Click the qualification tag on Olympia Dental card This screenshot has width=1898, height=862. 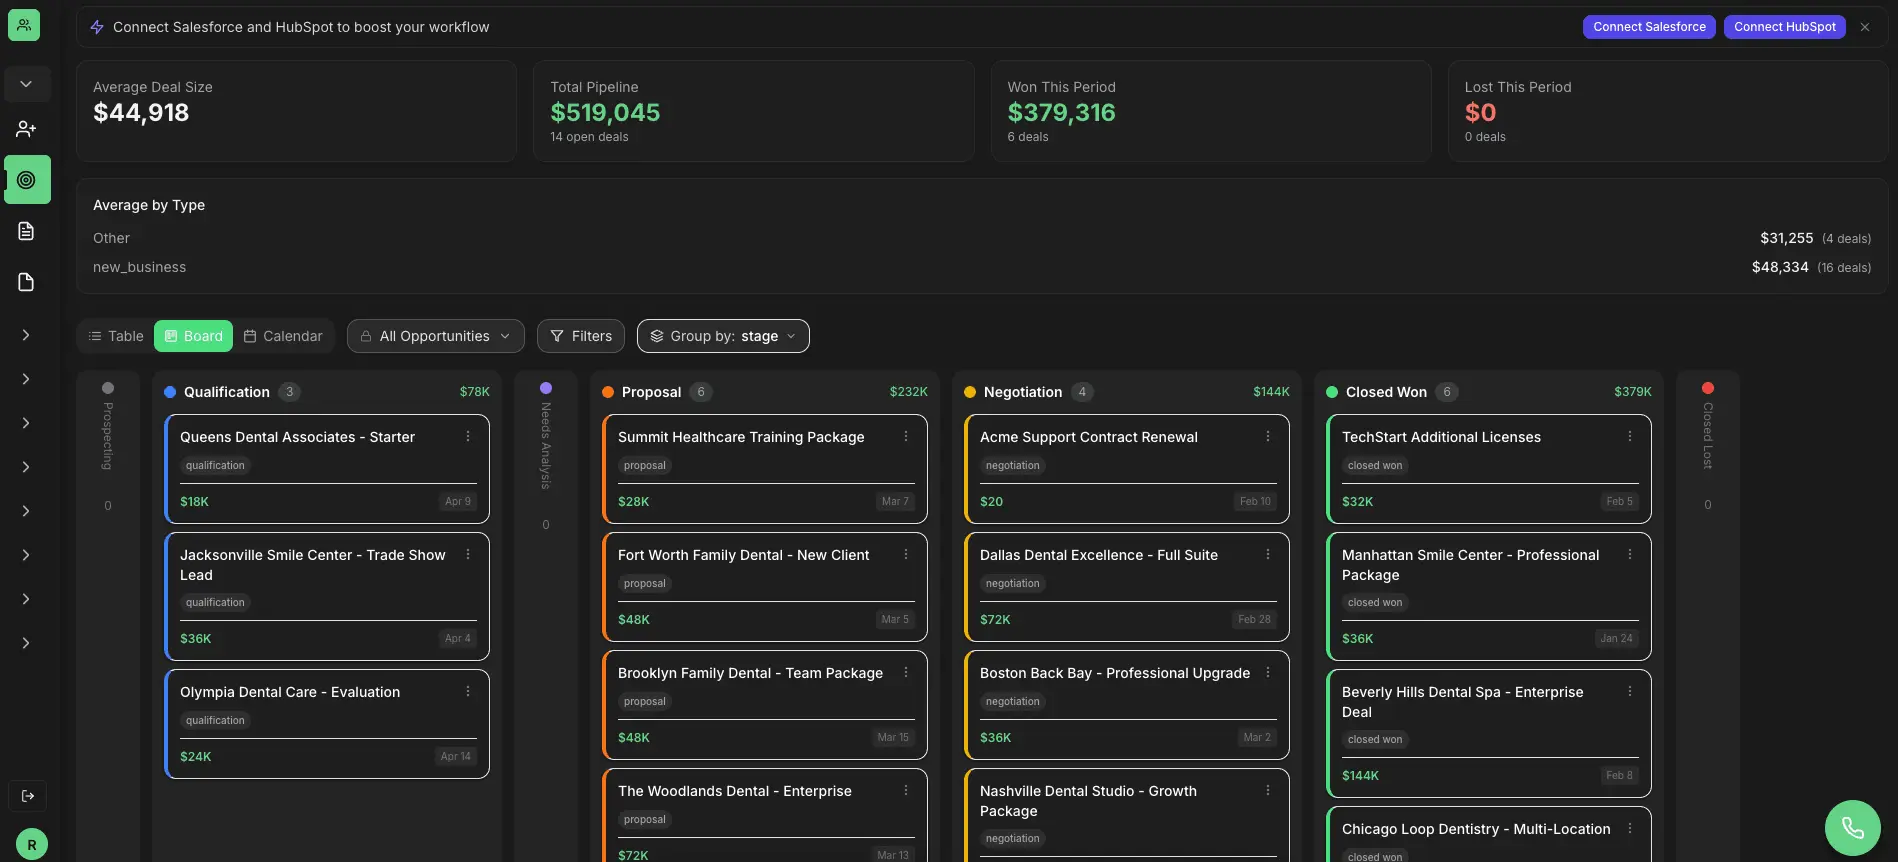[x=215, y=720]
